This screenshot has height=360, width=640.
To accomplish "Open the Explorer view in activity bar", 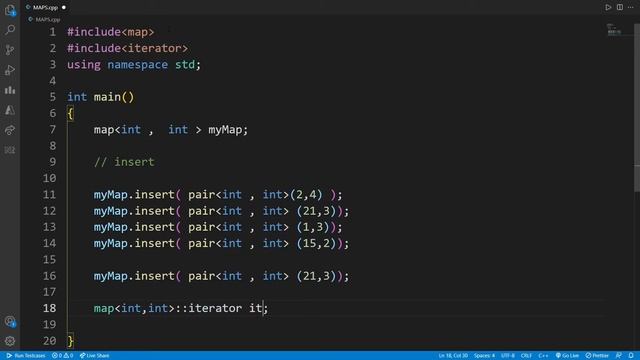I will coord(10,10).
